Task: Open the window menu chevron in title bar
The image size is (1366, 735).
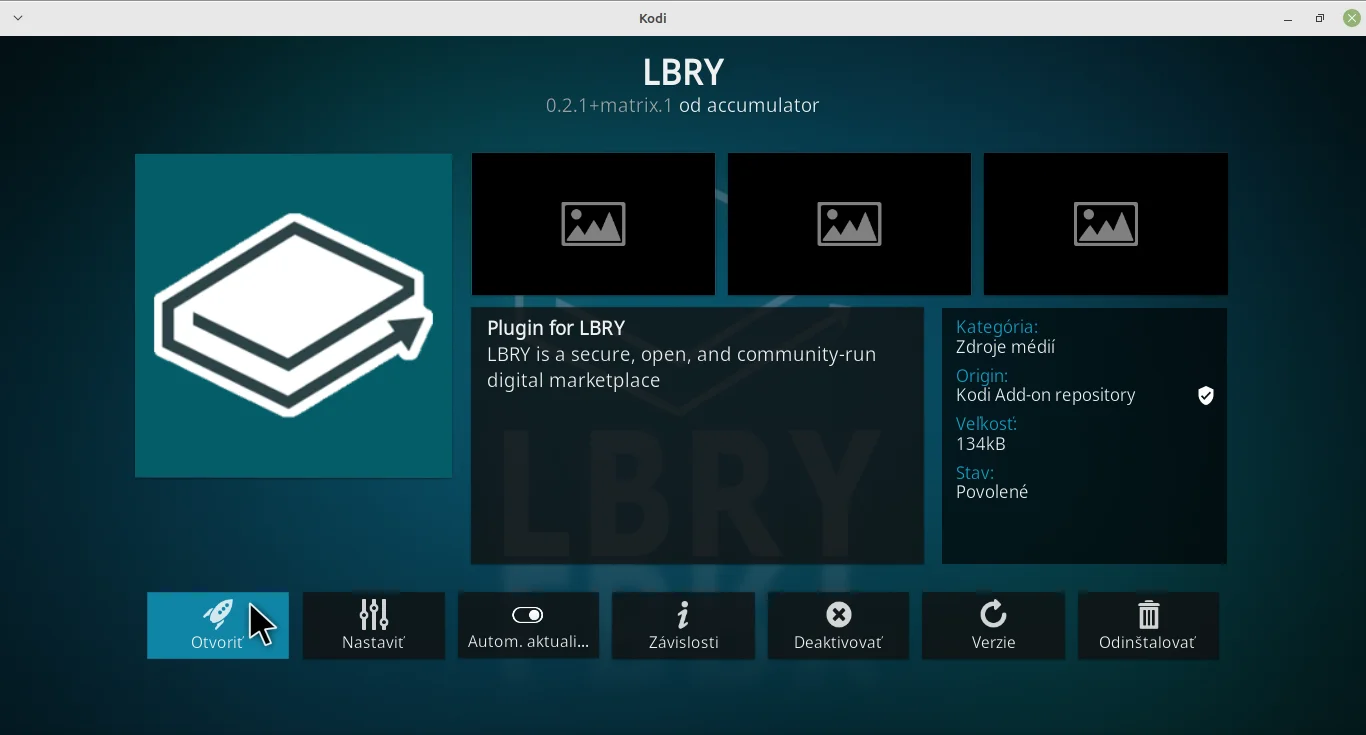Action: (x=18, y=18)
